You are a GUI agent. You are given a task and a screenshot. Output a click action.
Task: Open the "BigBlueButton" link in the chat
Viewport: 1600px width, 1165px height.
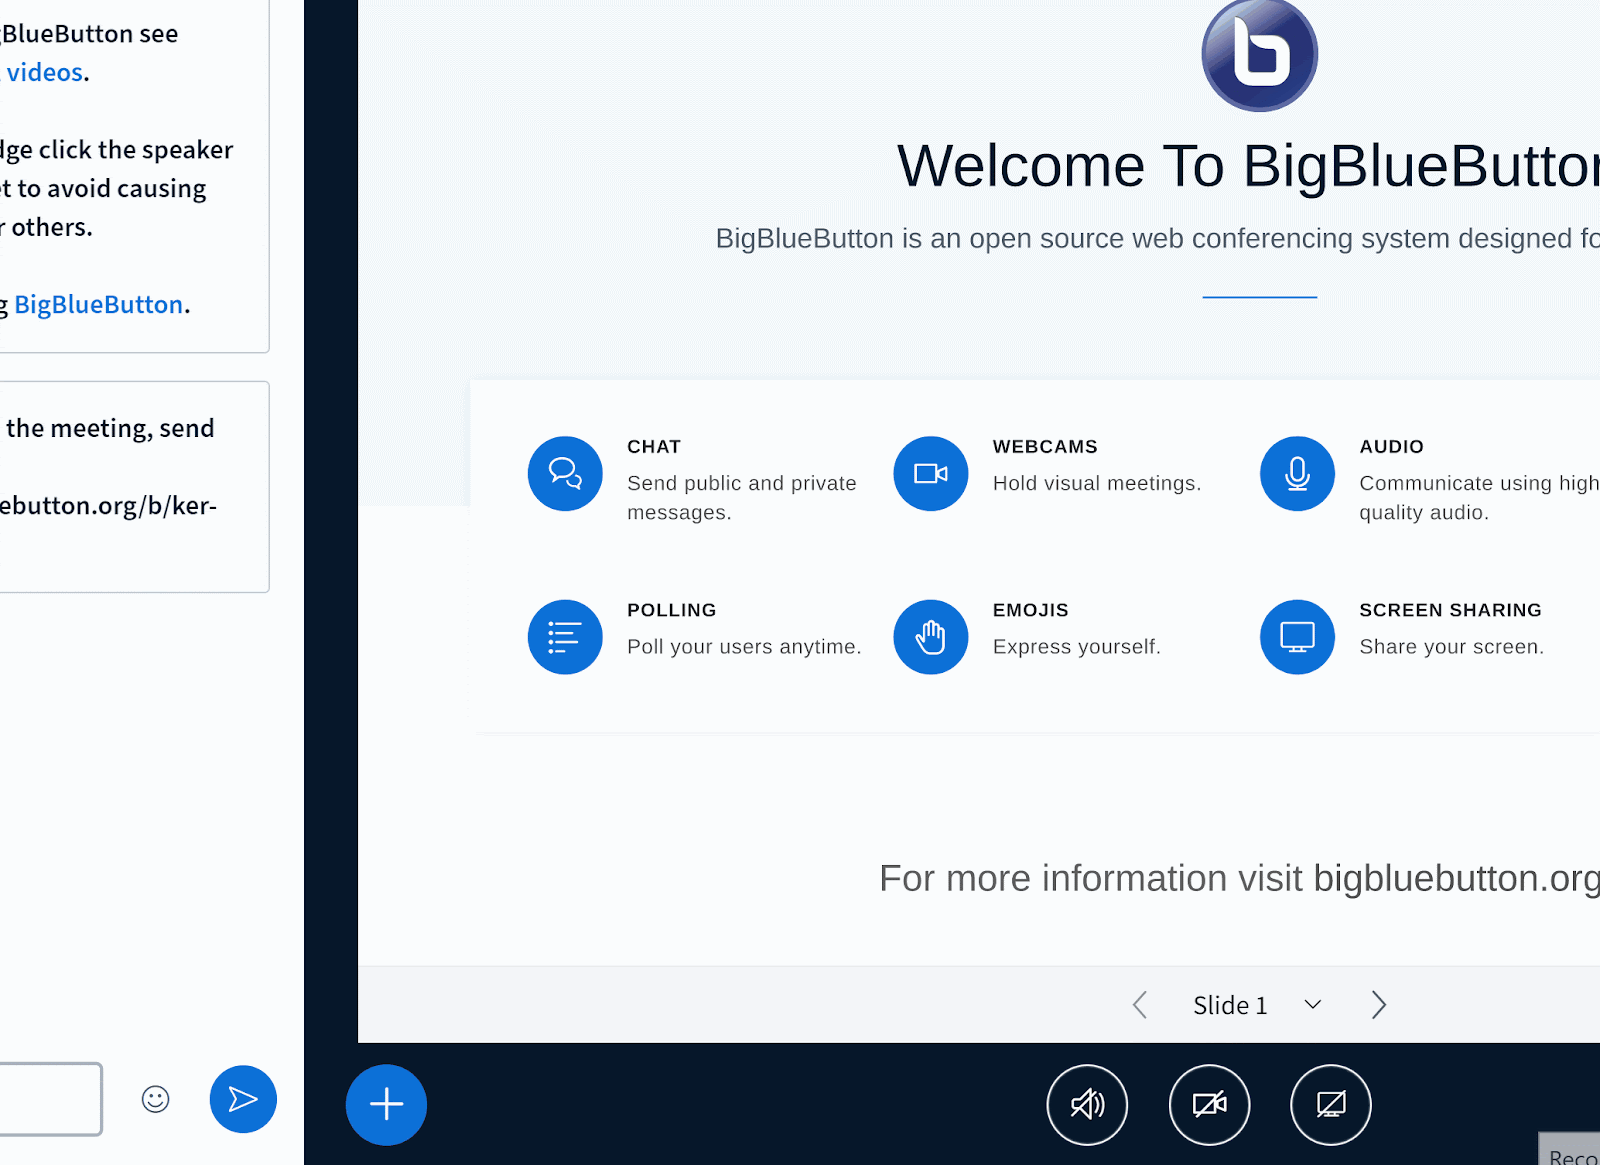tap(98, 304)
